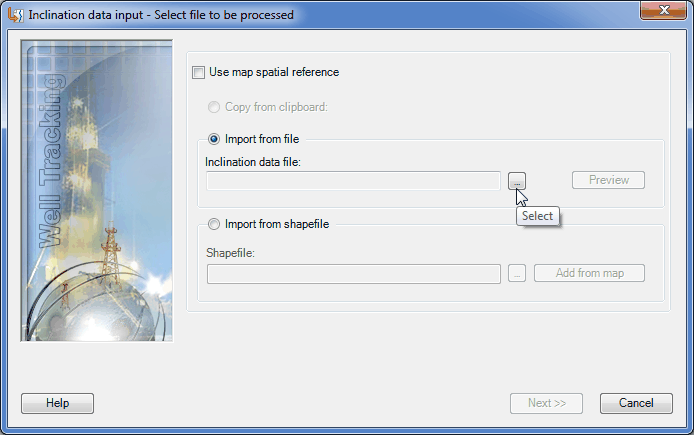
Task: Cancel the inclination data input wizard
Action: tap(636, 403)
